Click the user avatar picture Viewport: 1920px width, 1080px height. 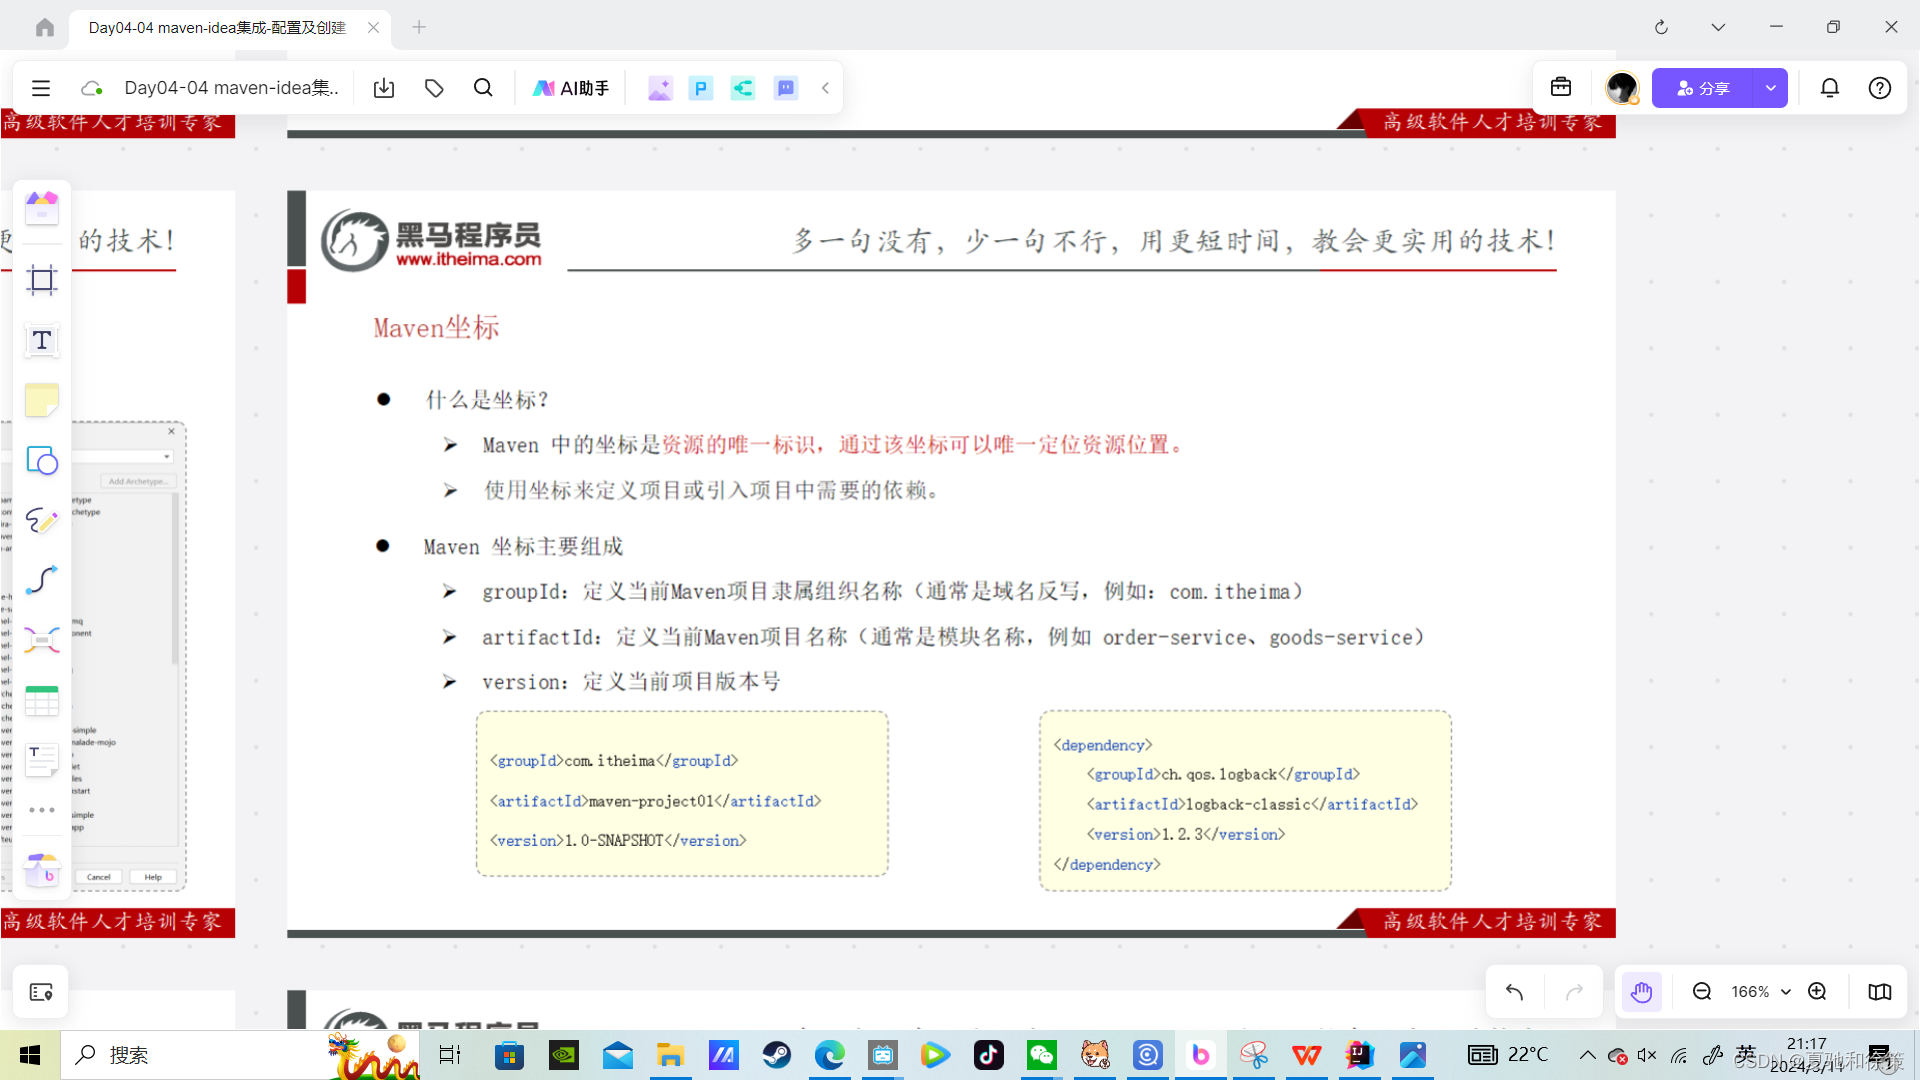1622,88
